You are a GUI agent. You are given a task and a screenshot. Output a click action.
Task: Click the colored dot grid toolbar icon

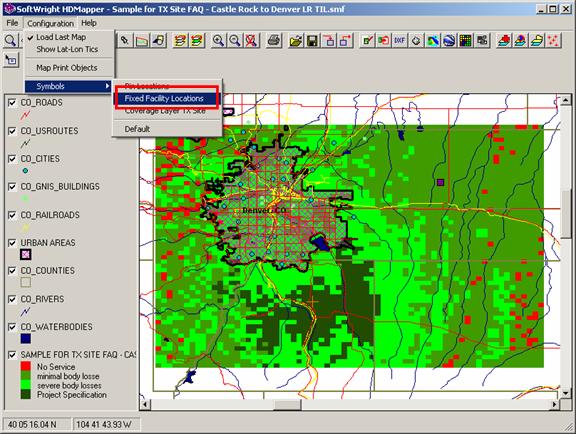pyautogui.click(x=466, y=40)
